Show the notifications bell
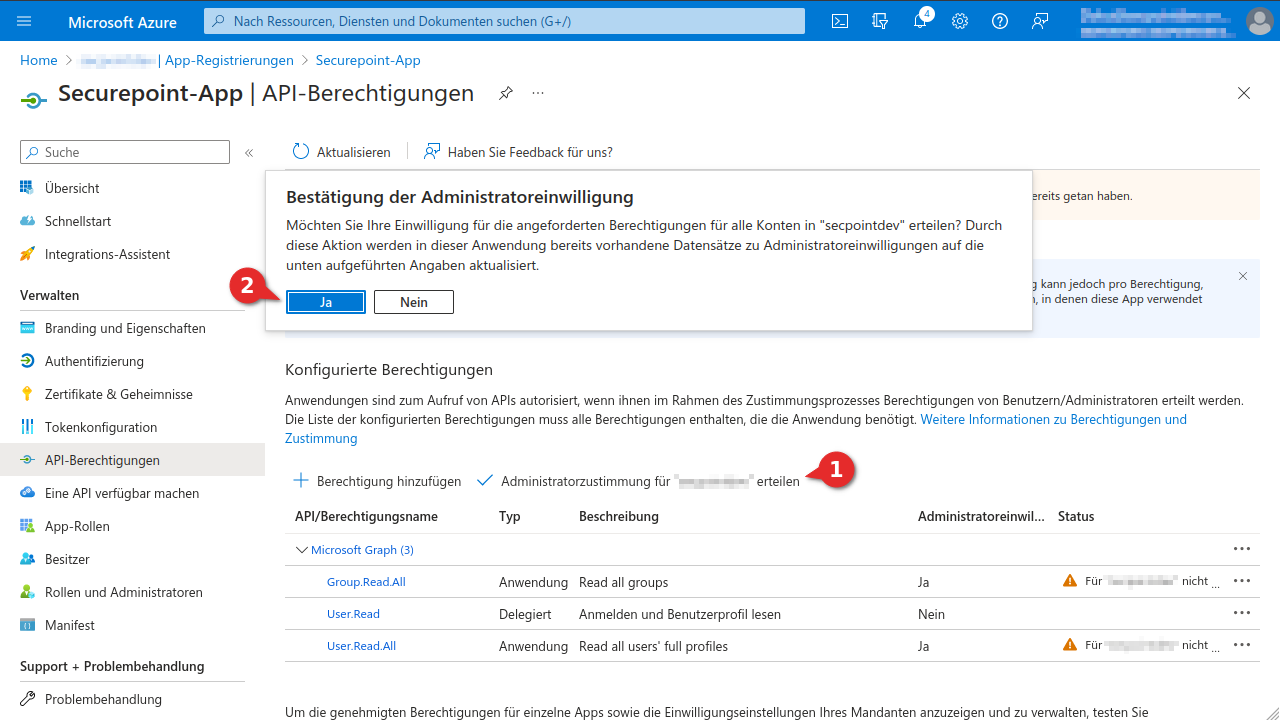The height and width of the screenshot is (721, 1280). pyautogui.click(x=920, y=21)
